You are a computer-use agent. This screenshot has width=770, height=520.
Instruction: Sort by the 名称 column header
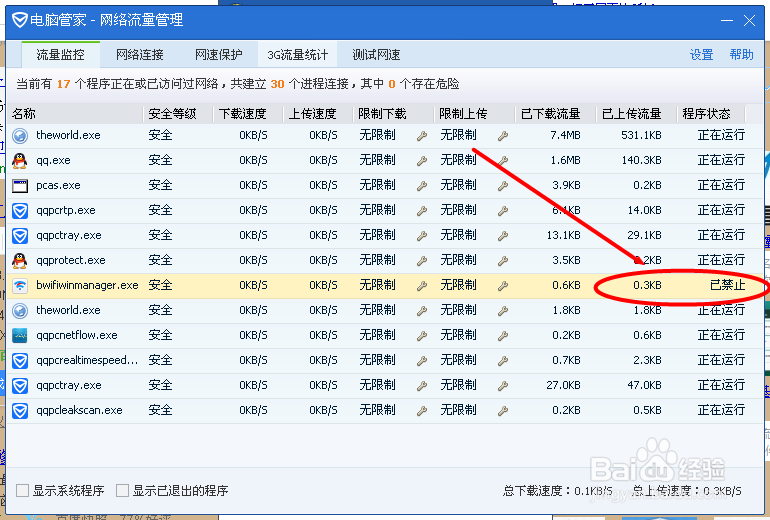76,114
